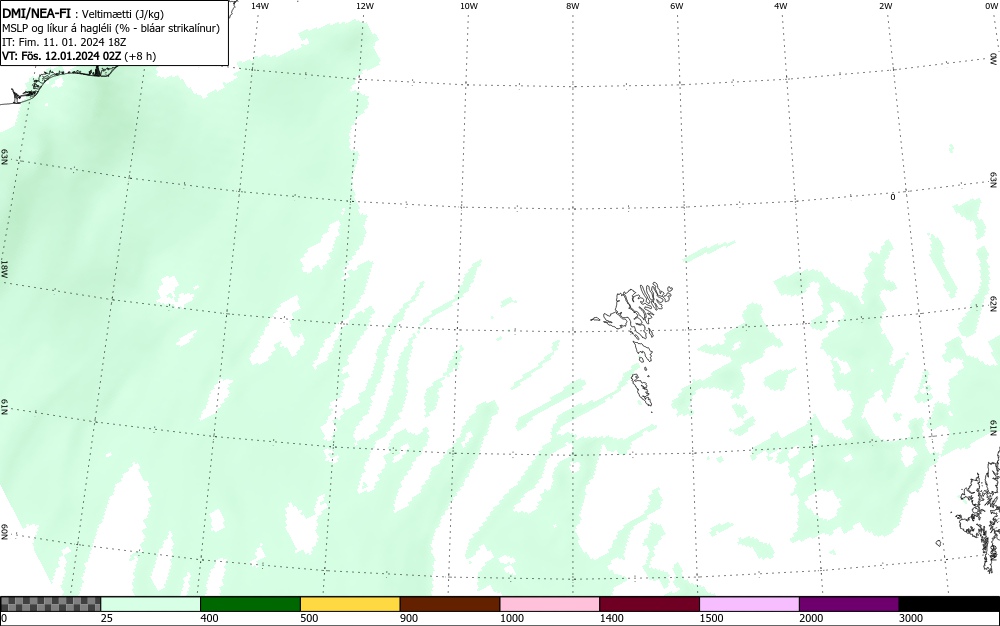Viewport: 1000px width, 626px height.
Task: Click the gray checkered 0–25 legend swatch
Action: pyautogui.click(x=50, y=604)
